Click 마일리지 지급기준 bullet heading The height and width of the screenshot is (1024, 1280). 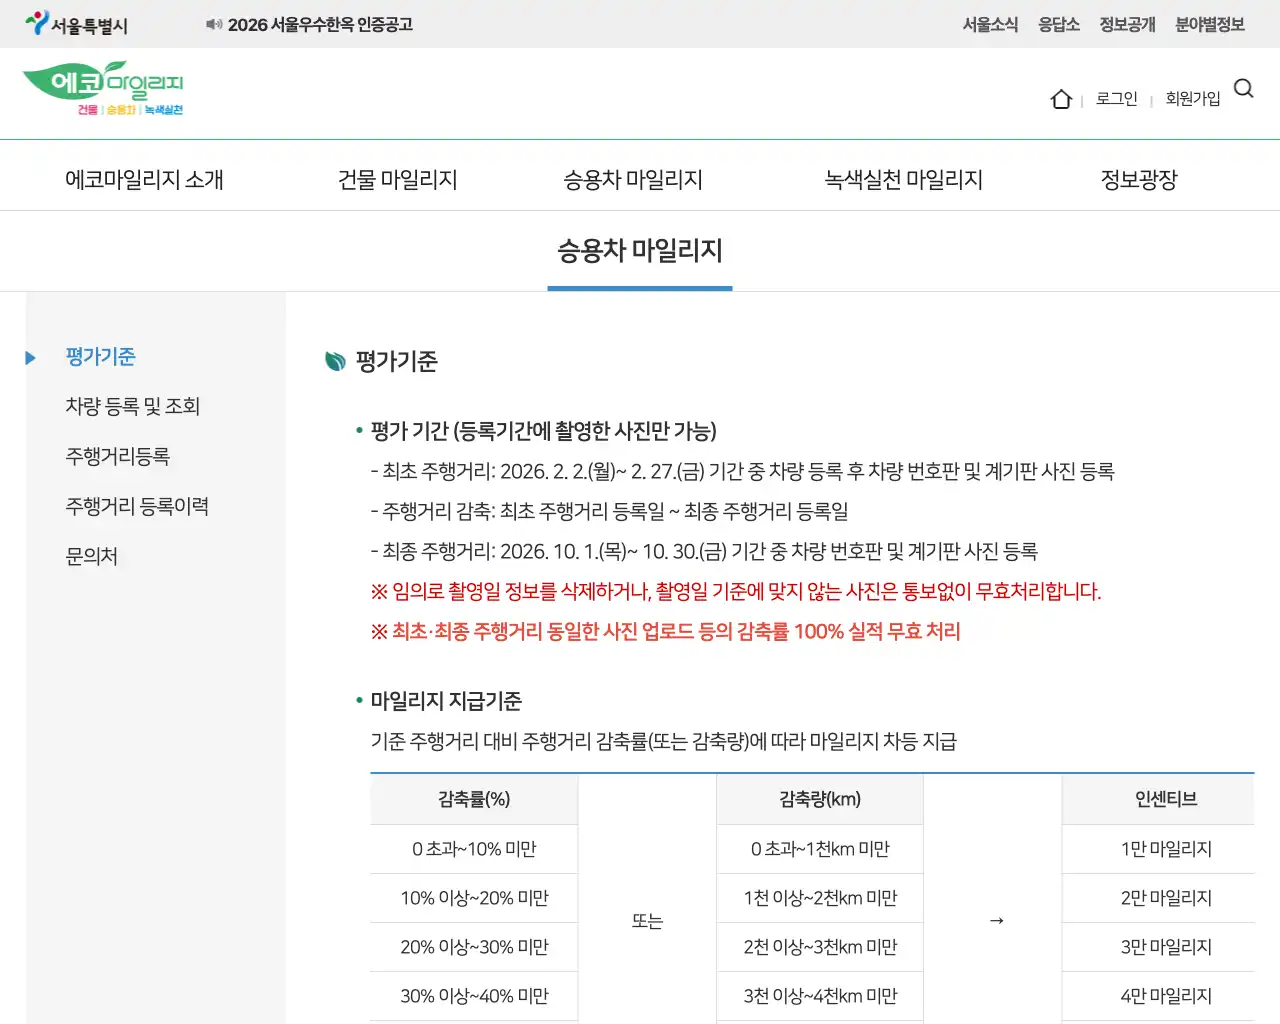(x=446, y=701)
